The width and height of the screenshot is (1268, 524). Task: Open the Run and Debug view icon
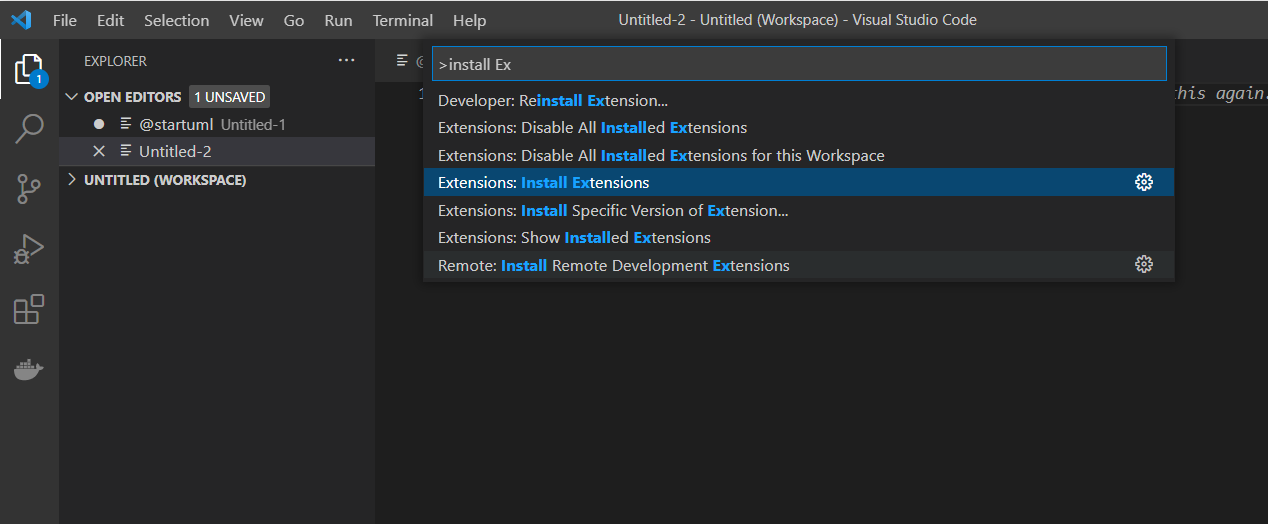coord(30,249)
